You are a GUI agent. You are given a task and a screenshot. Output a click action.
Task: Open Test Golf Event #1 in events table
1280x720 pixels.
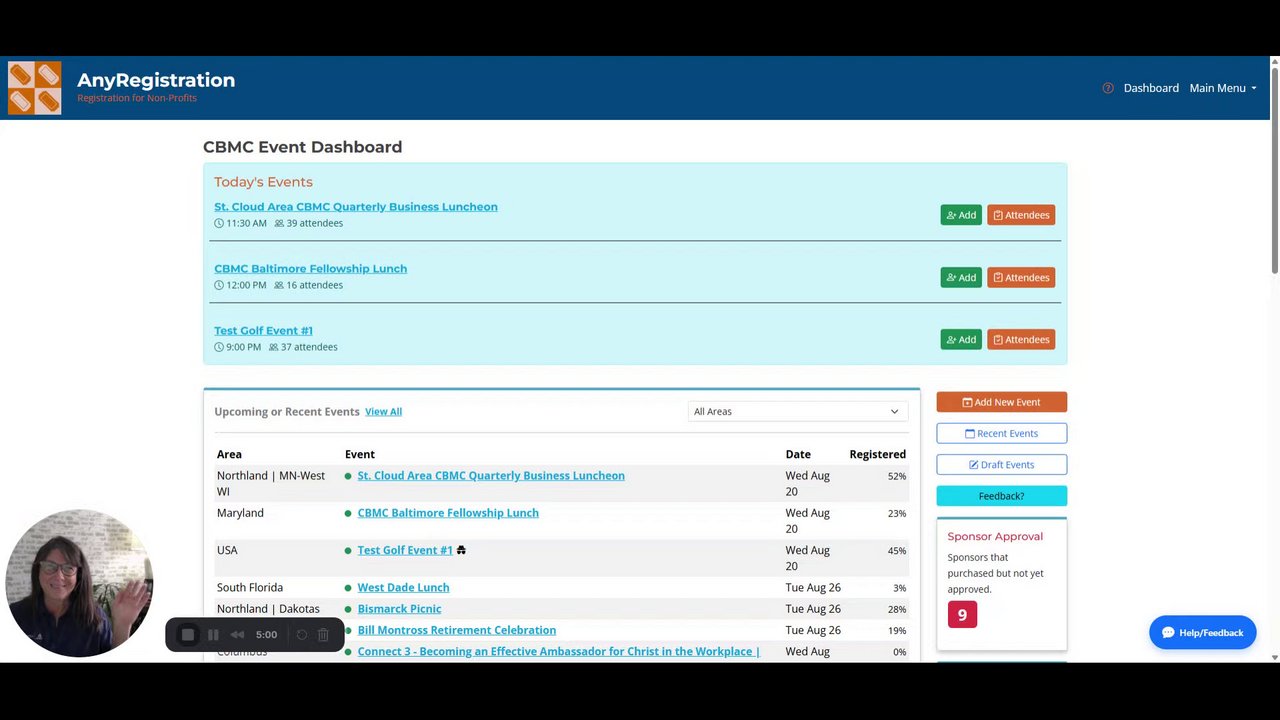click(405, 550)
